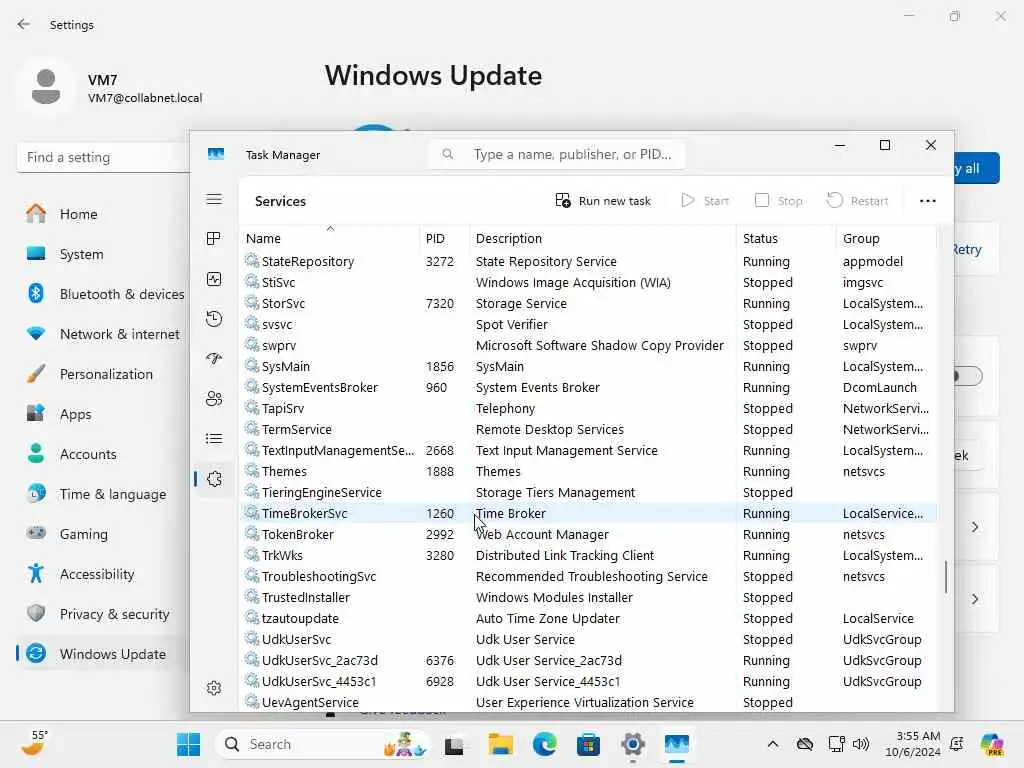Click the Start service button
1024x768 pixels.
705,200
